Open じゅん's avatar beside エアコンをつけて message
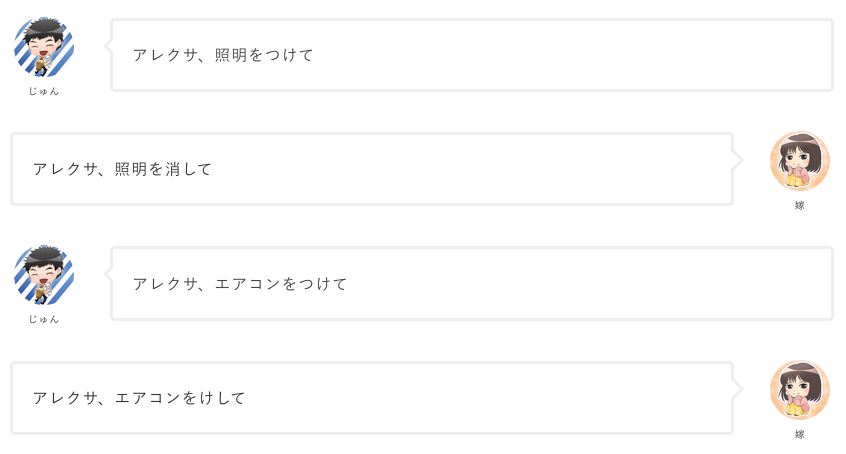 click(44, 275)
